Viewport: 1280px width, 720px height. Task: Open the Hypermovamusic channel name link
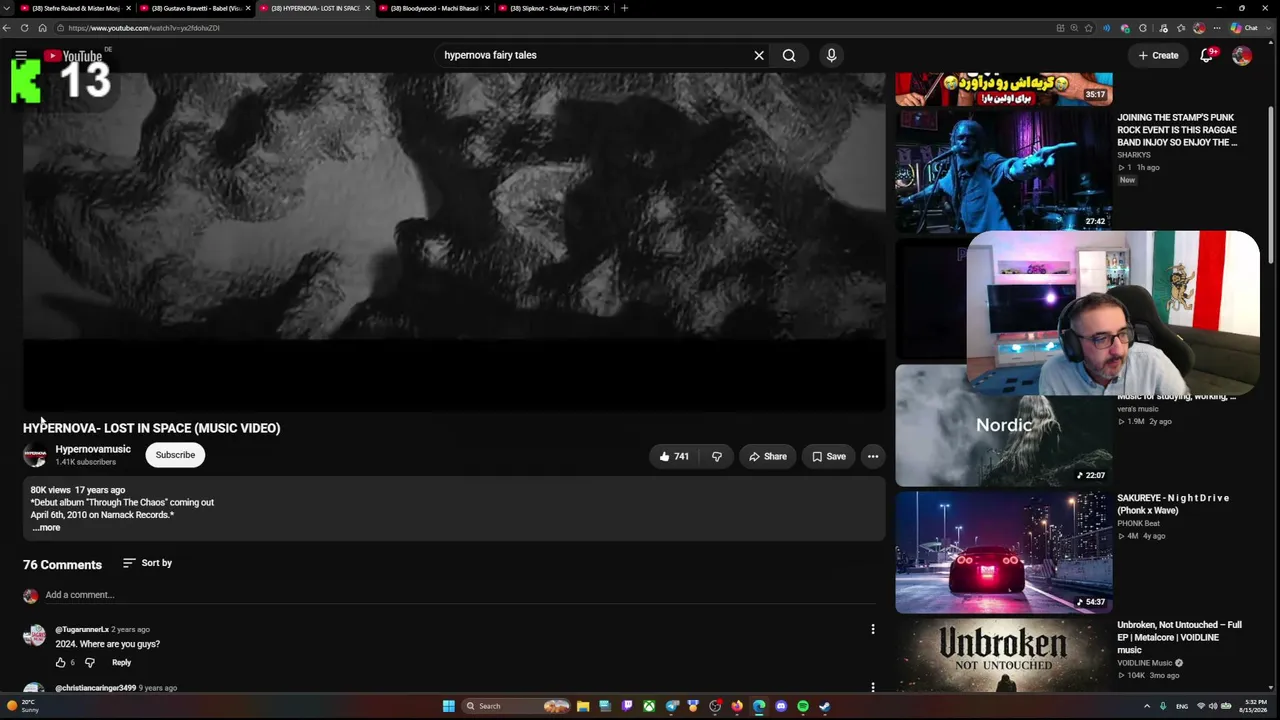point(93,449)
